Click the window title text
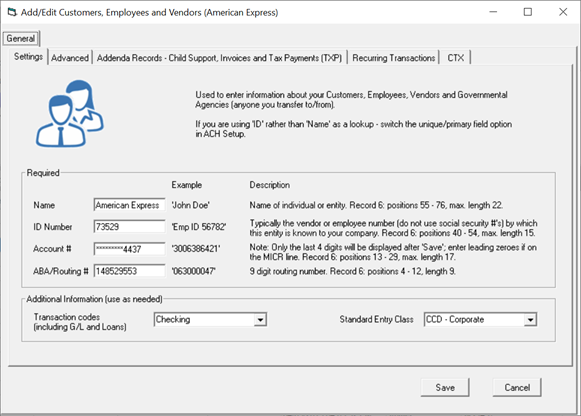 149,13
